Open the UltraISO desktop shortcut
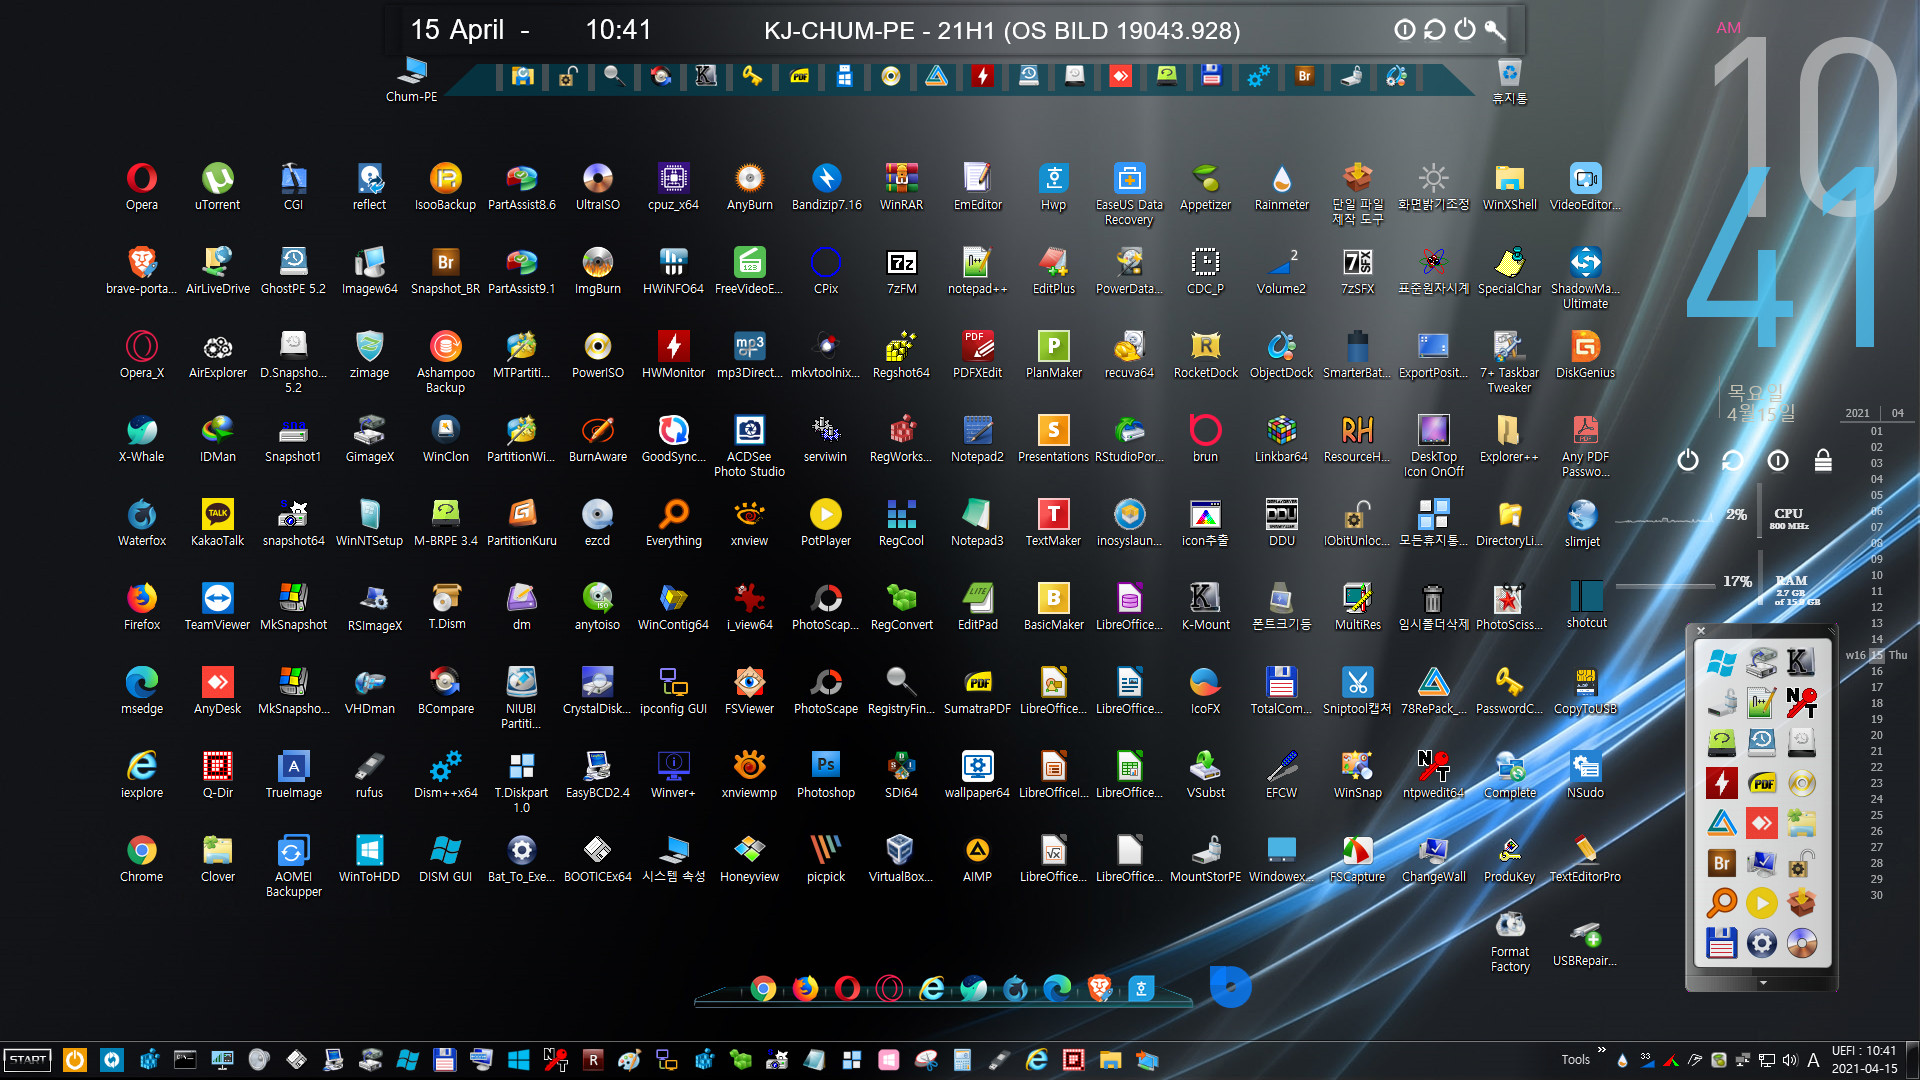The image size is (1920, 1080). (x=597, y=187)
